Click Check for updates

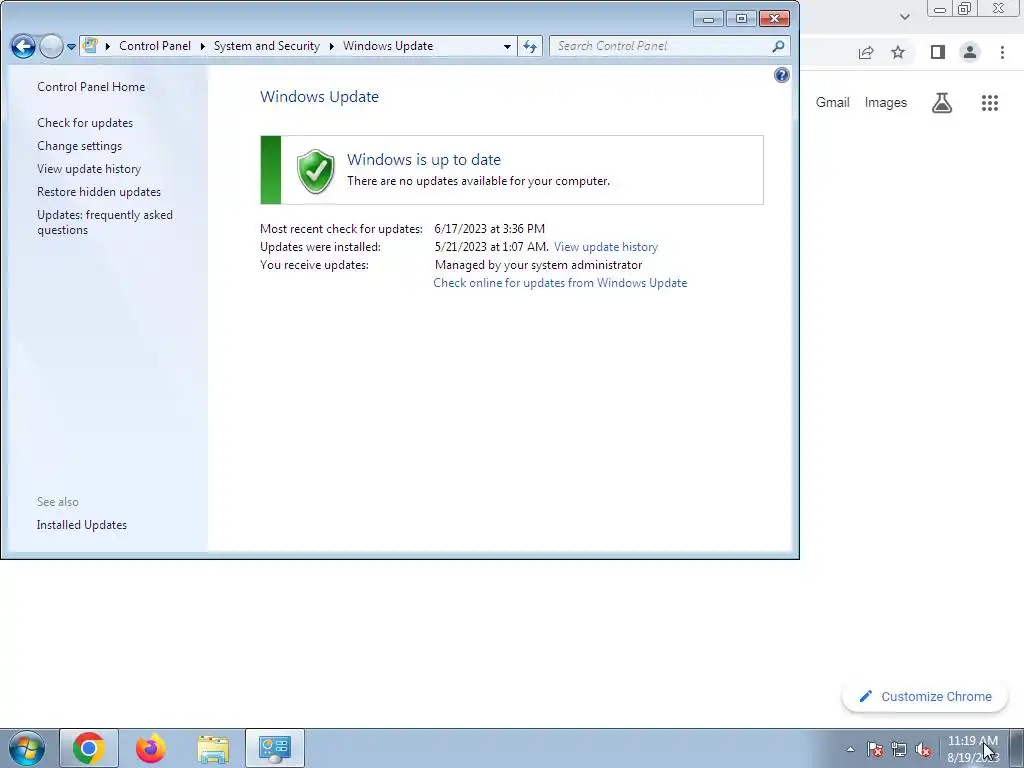coord(85,123)
